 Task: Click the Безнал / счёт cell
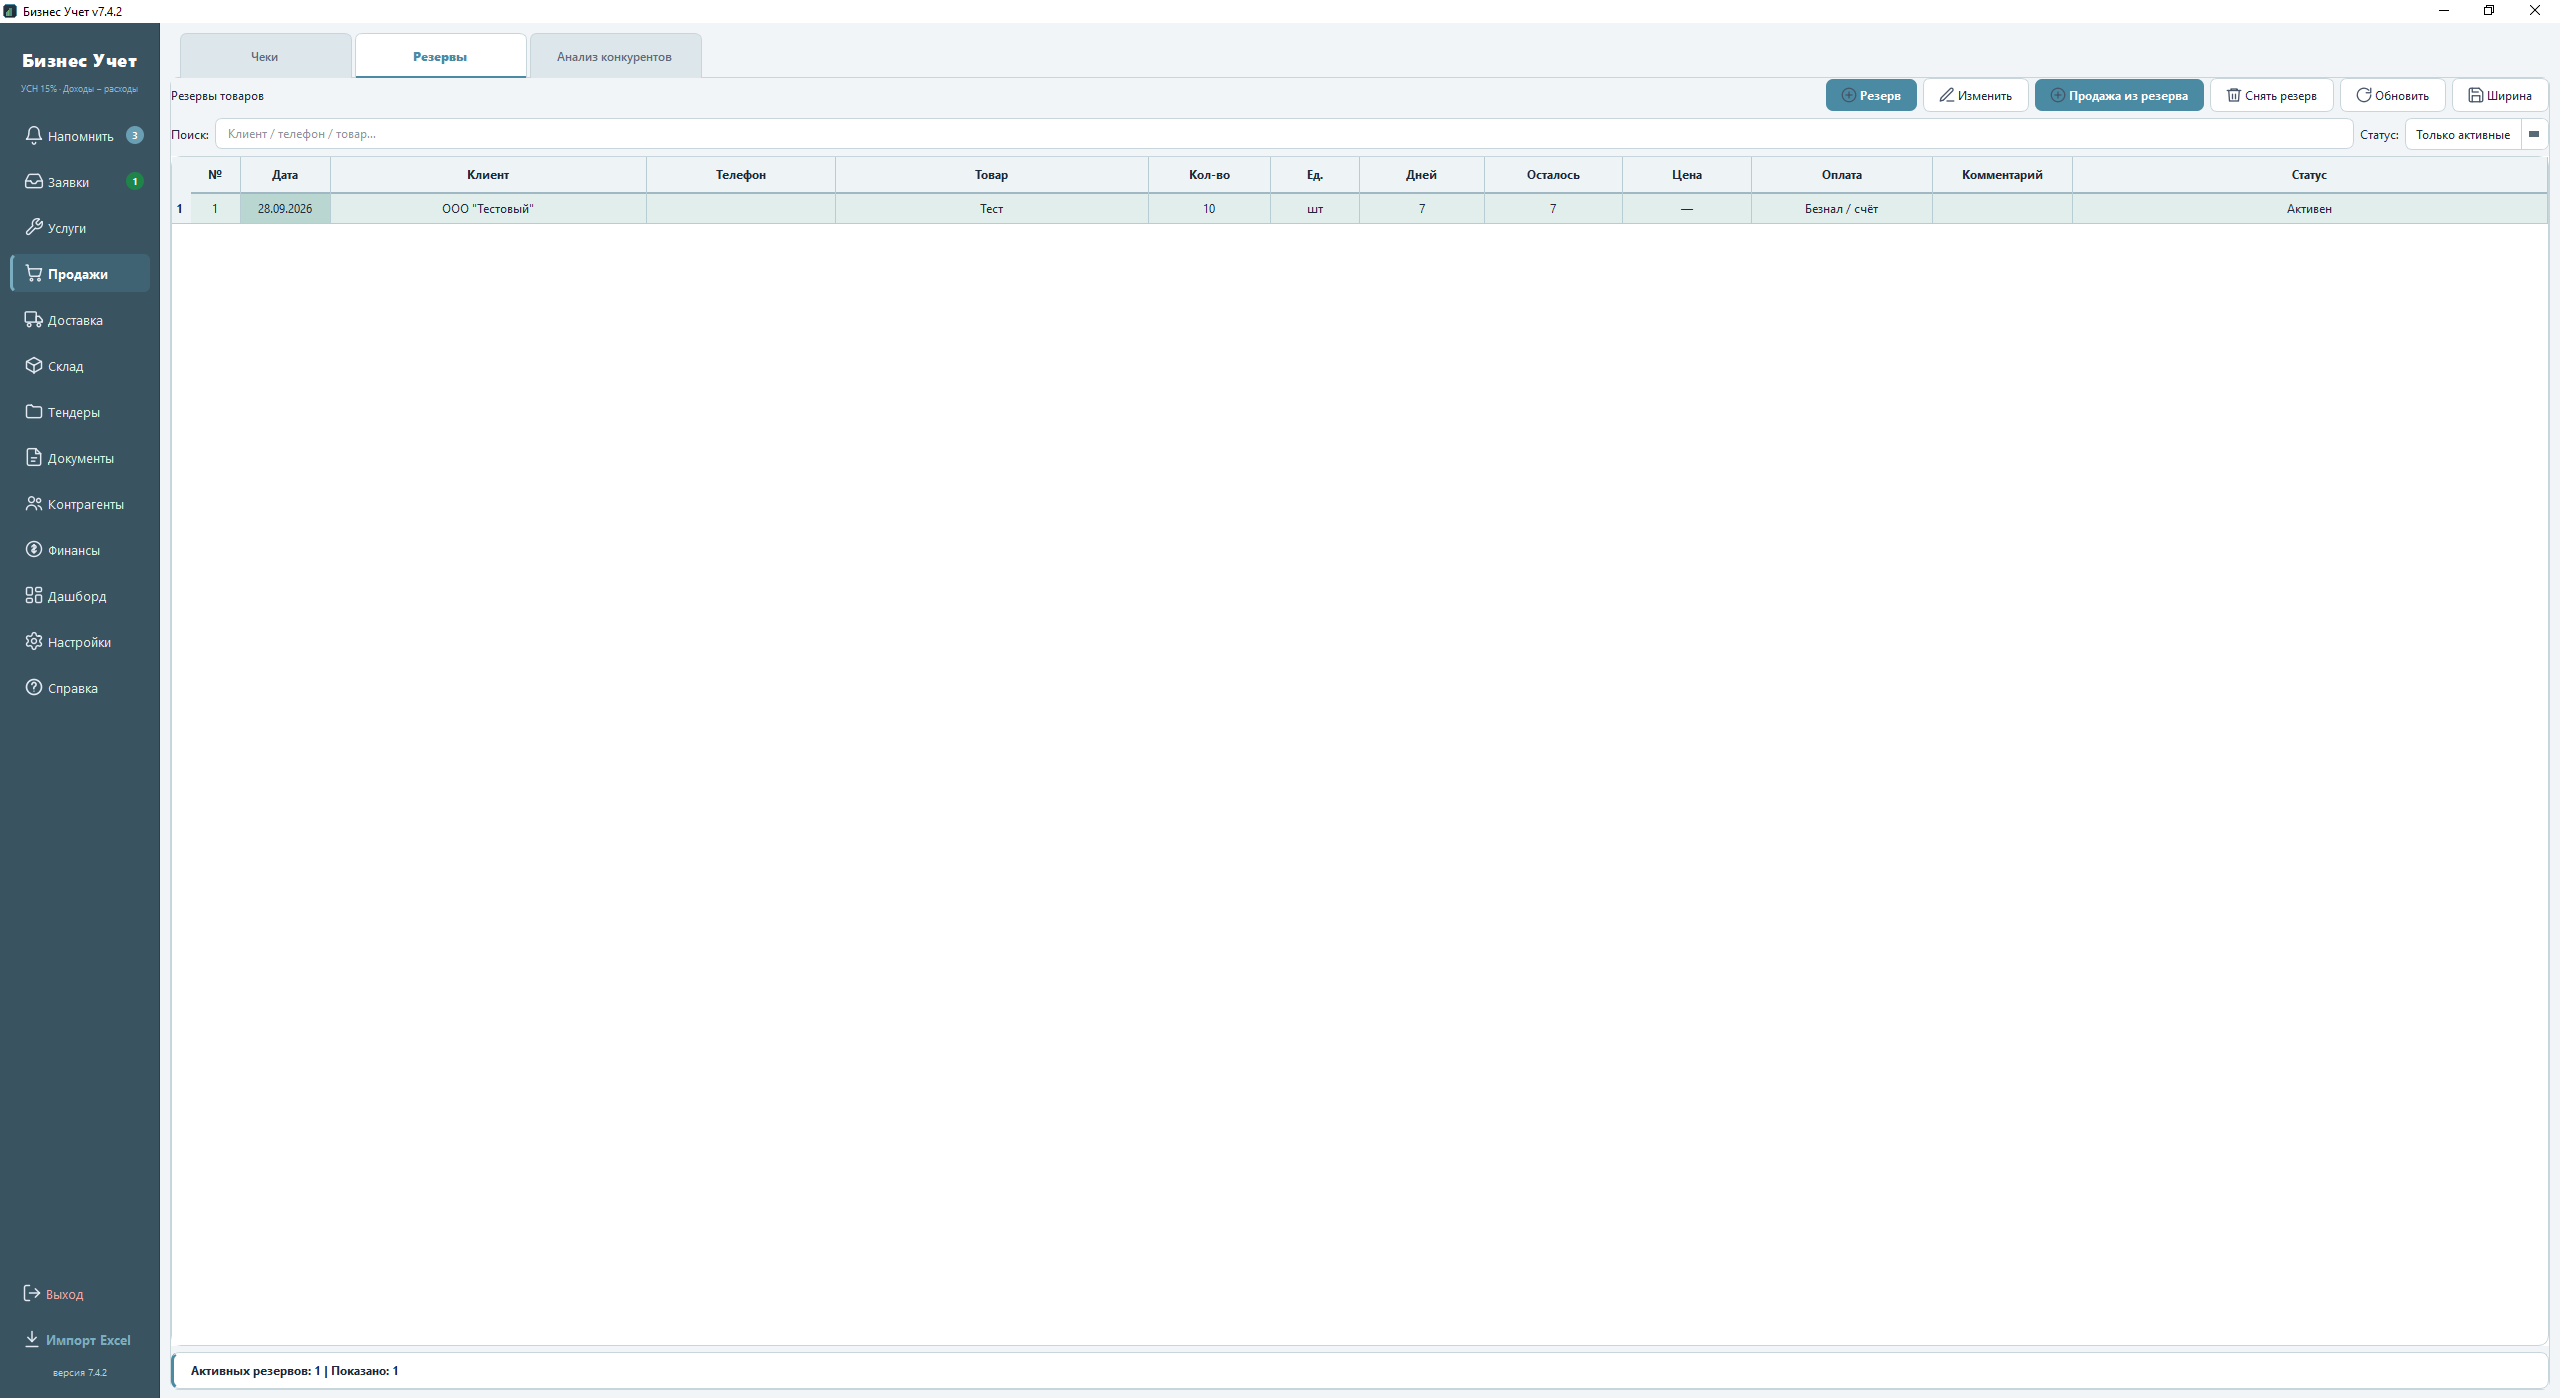point(1841,209)
